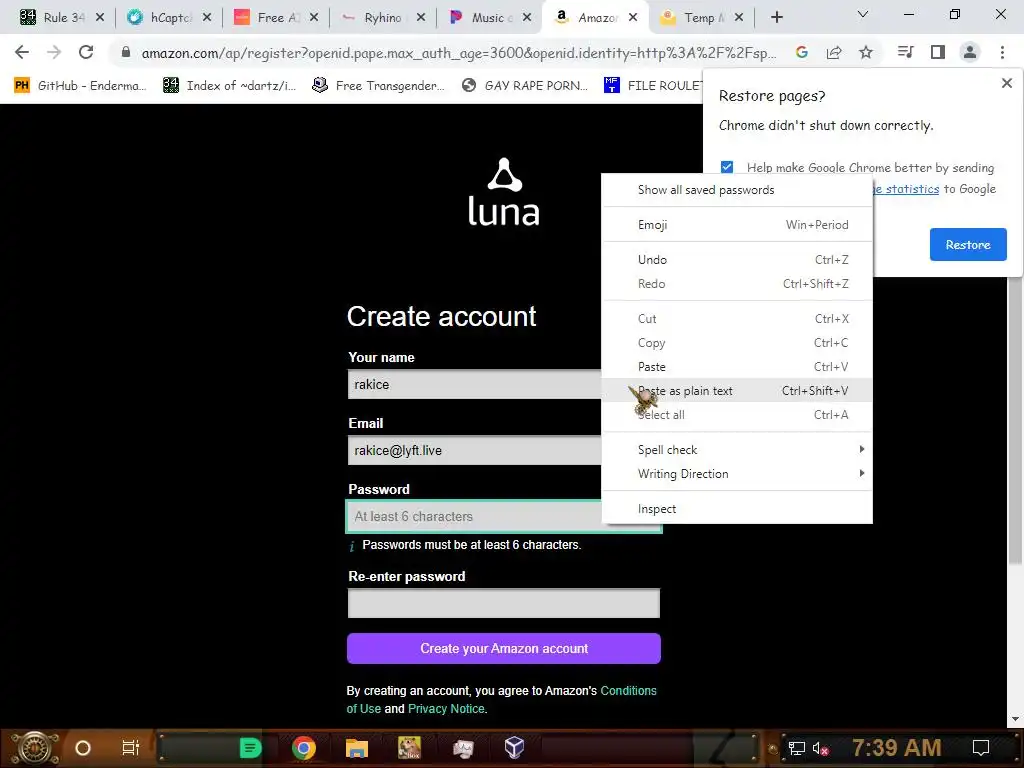Viewport: 1024px width, 768px height.
Task: Click the Re-enter password field
Action: (504, 603)
